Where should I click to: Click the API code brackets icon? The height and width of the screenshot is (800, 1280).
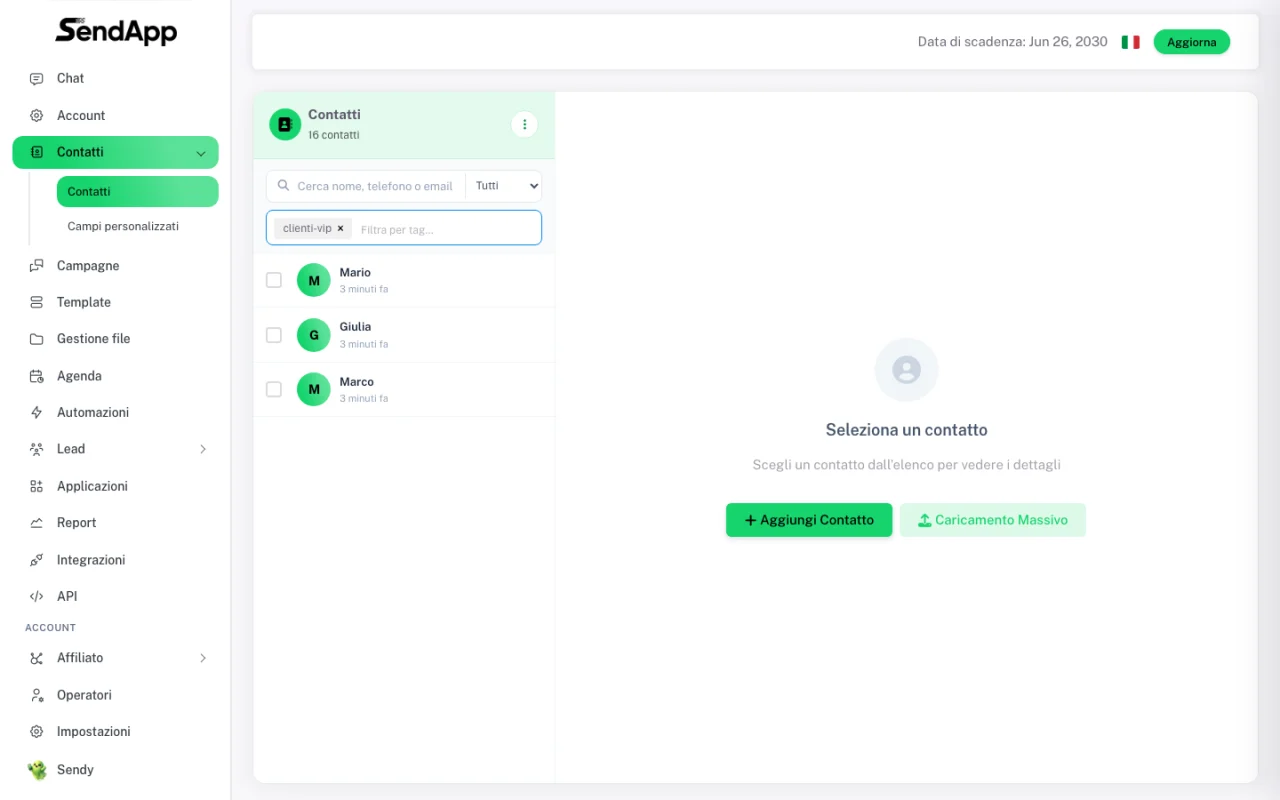(37, 596)
